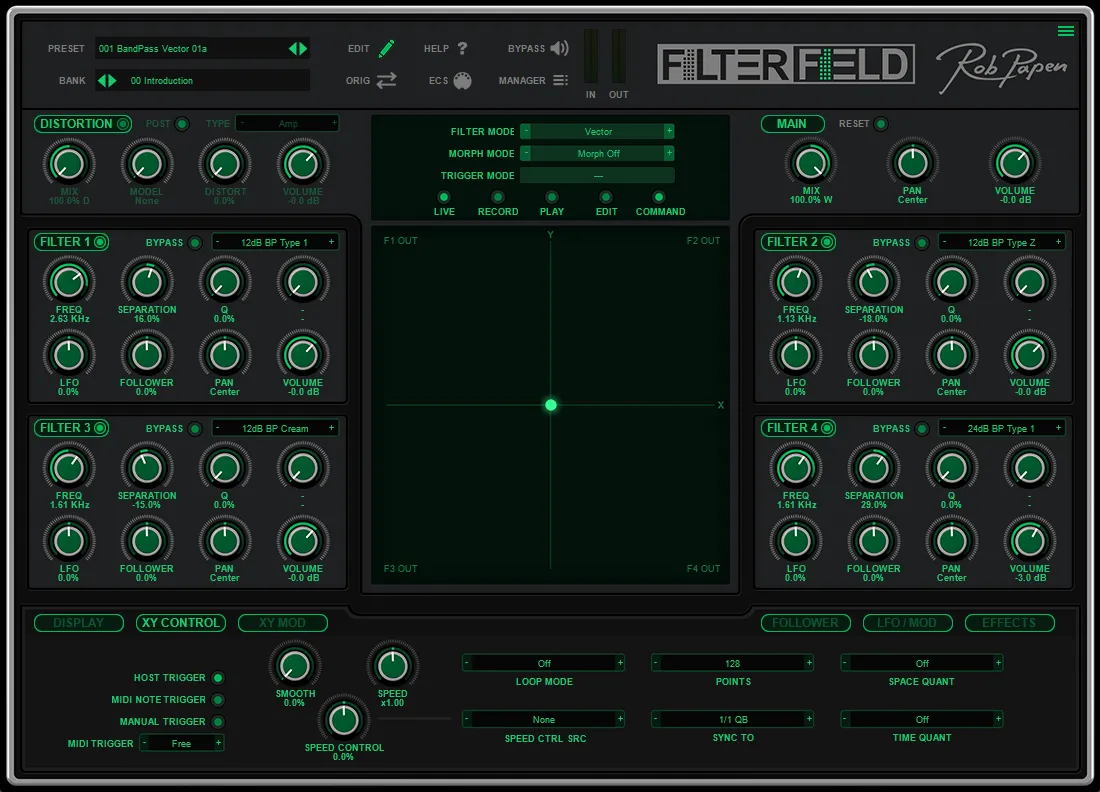Switch to the Effects tab
The image size is (1100, 792).
point(1010,623)
